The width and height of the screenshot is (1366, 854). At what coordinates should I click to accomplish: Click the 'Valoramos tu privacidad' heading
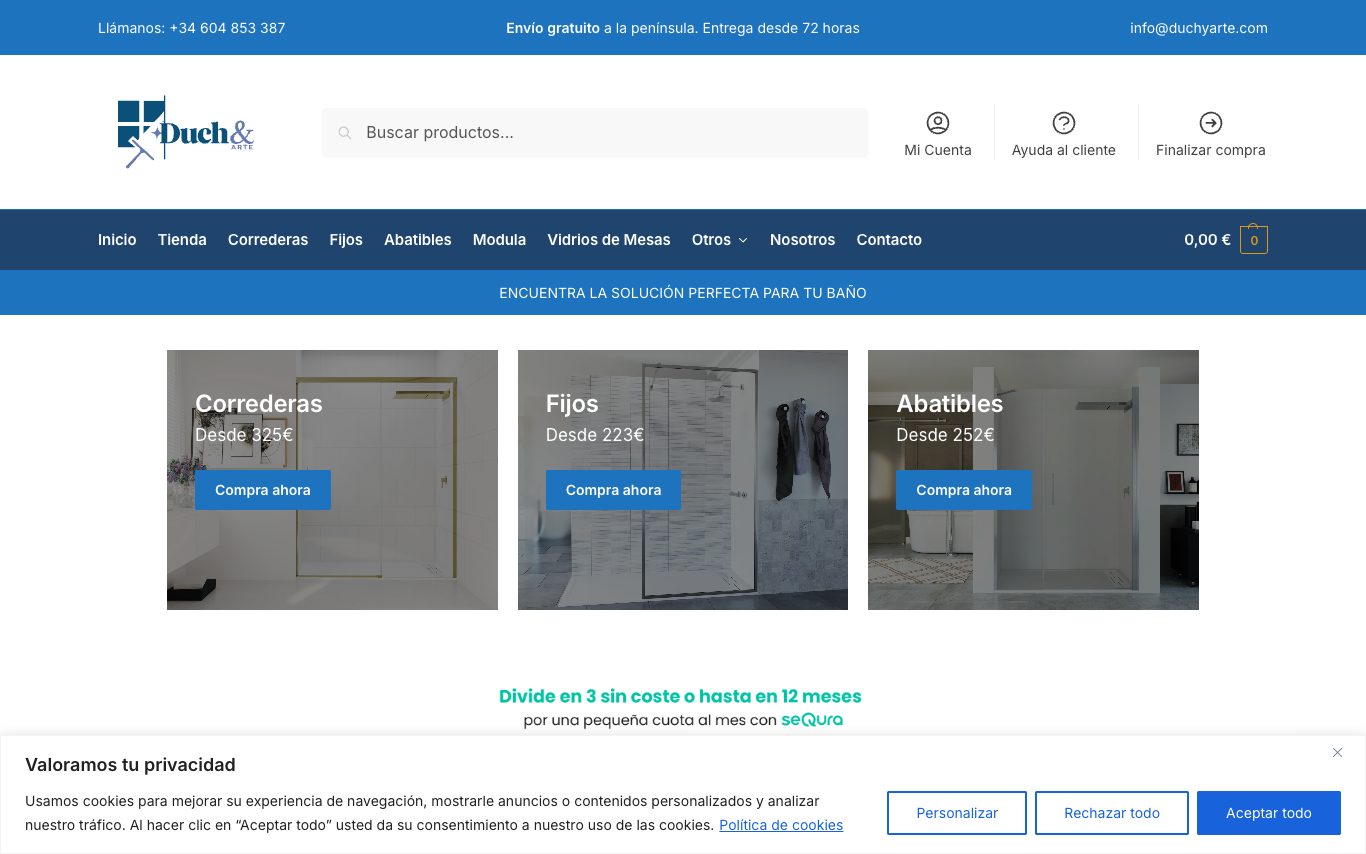[130, 765]
